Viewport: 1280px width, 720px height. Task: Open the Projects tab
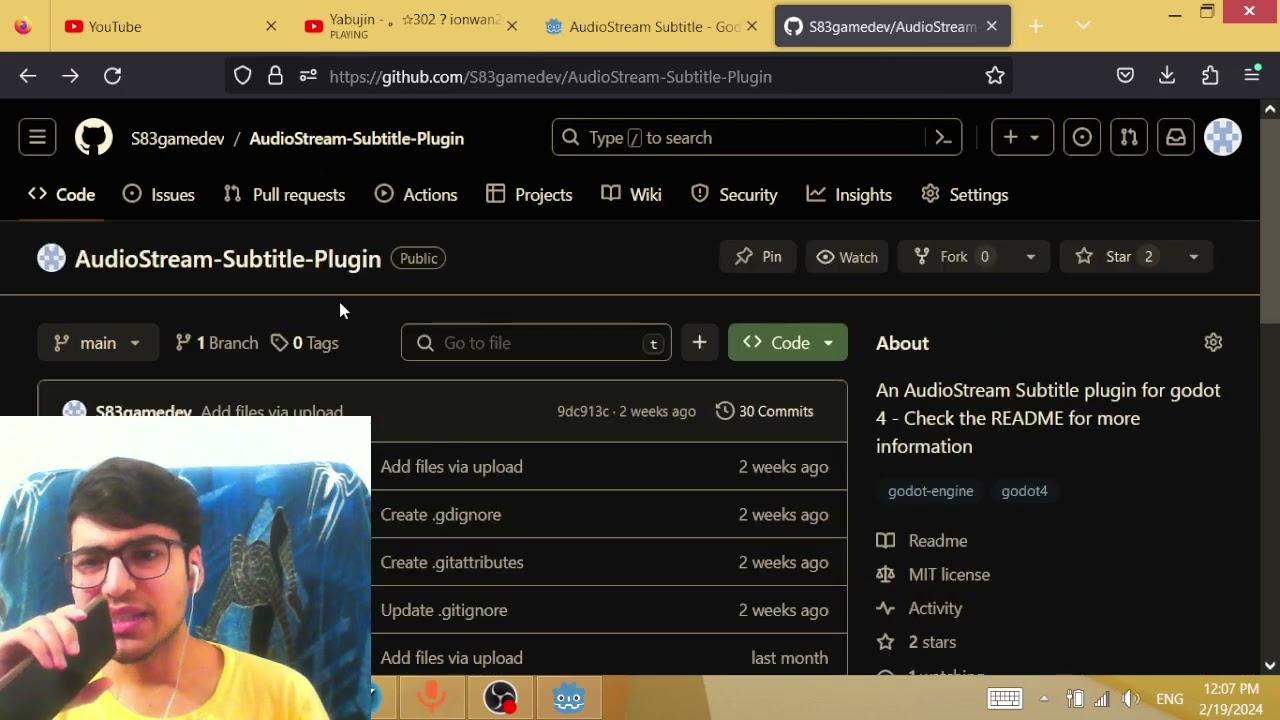529,195
